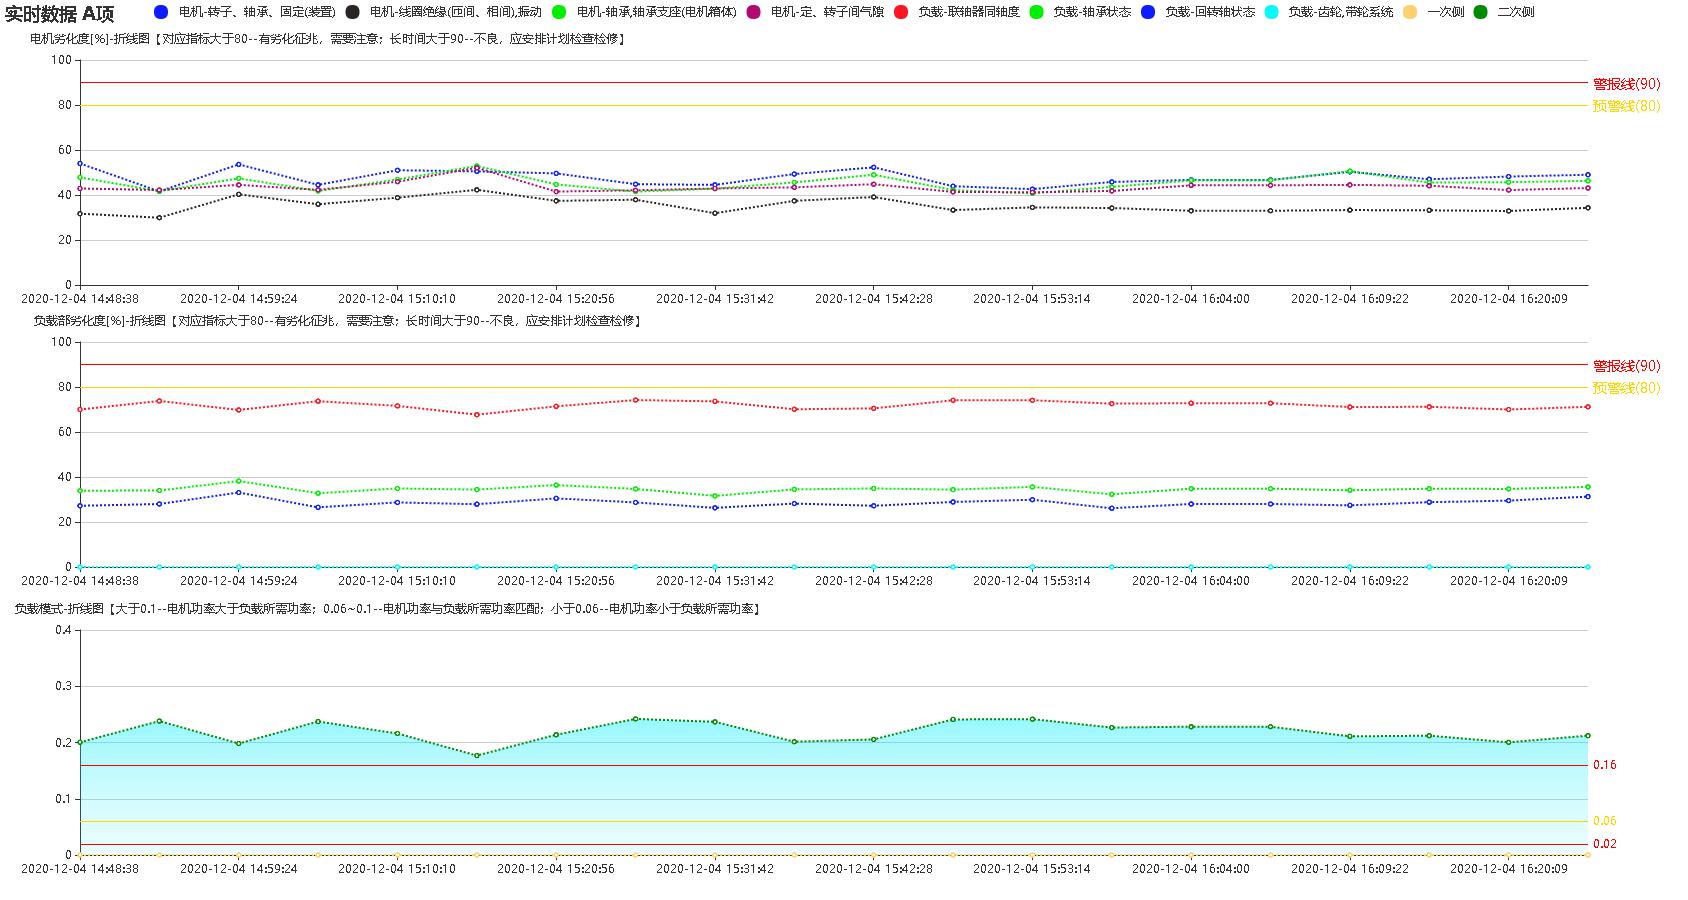
Task: Click load-side chart timestamp 2020-12-04 16:04:00
Action: tap(1191, 581)
